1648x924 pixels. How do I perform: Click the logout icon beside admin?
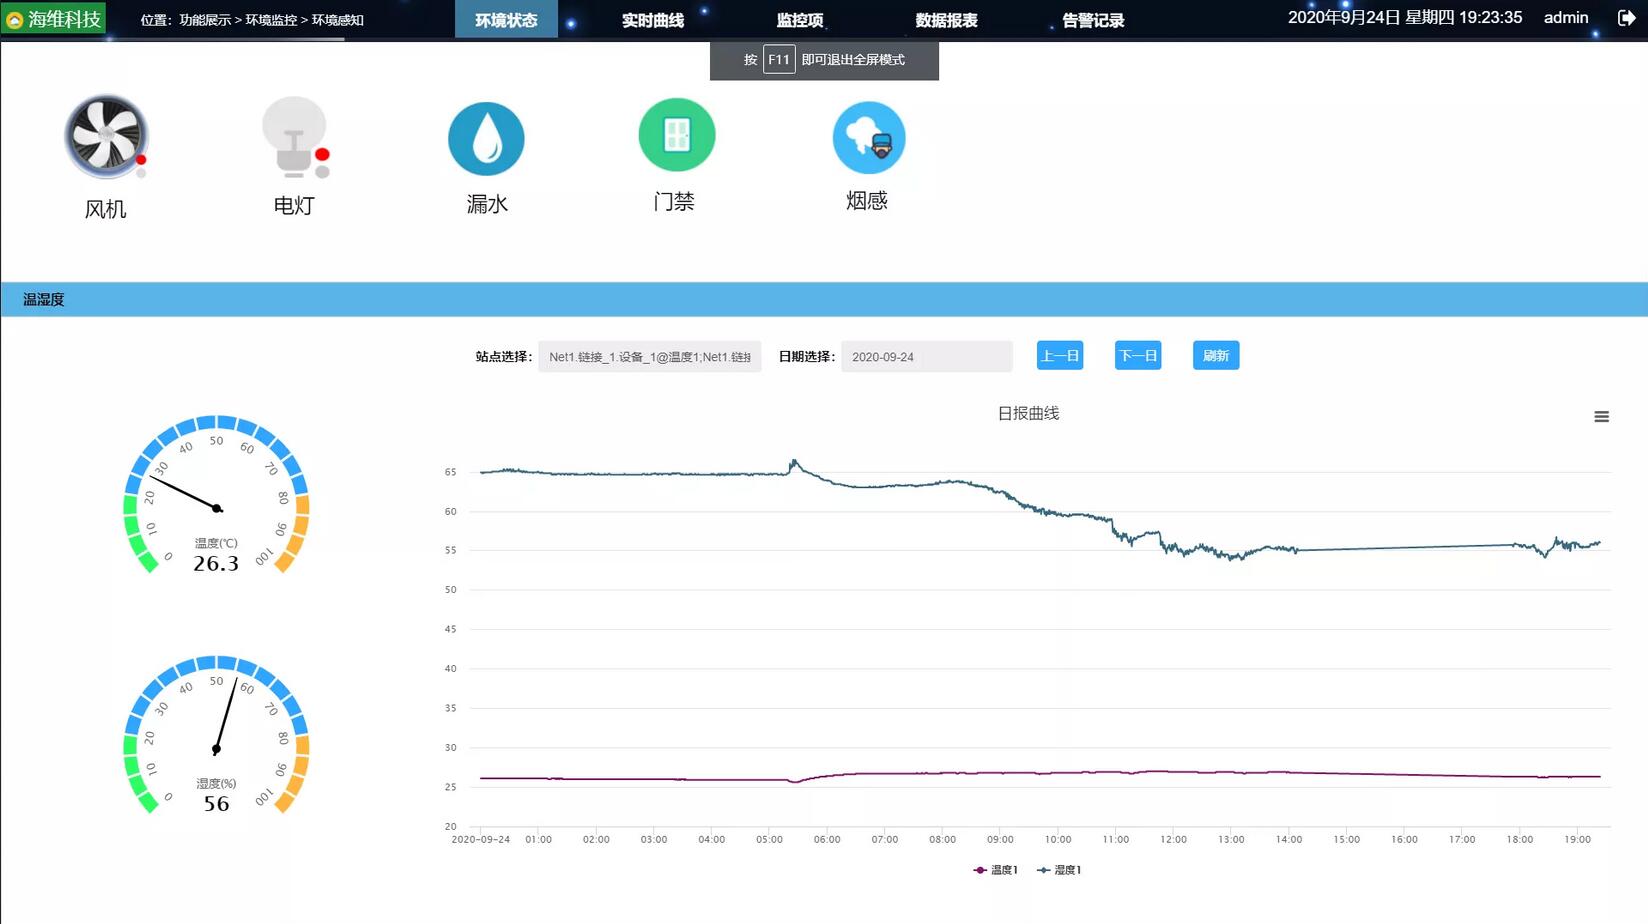tap(1626, 18)
